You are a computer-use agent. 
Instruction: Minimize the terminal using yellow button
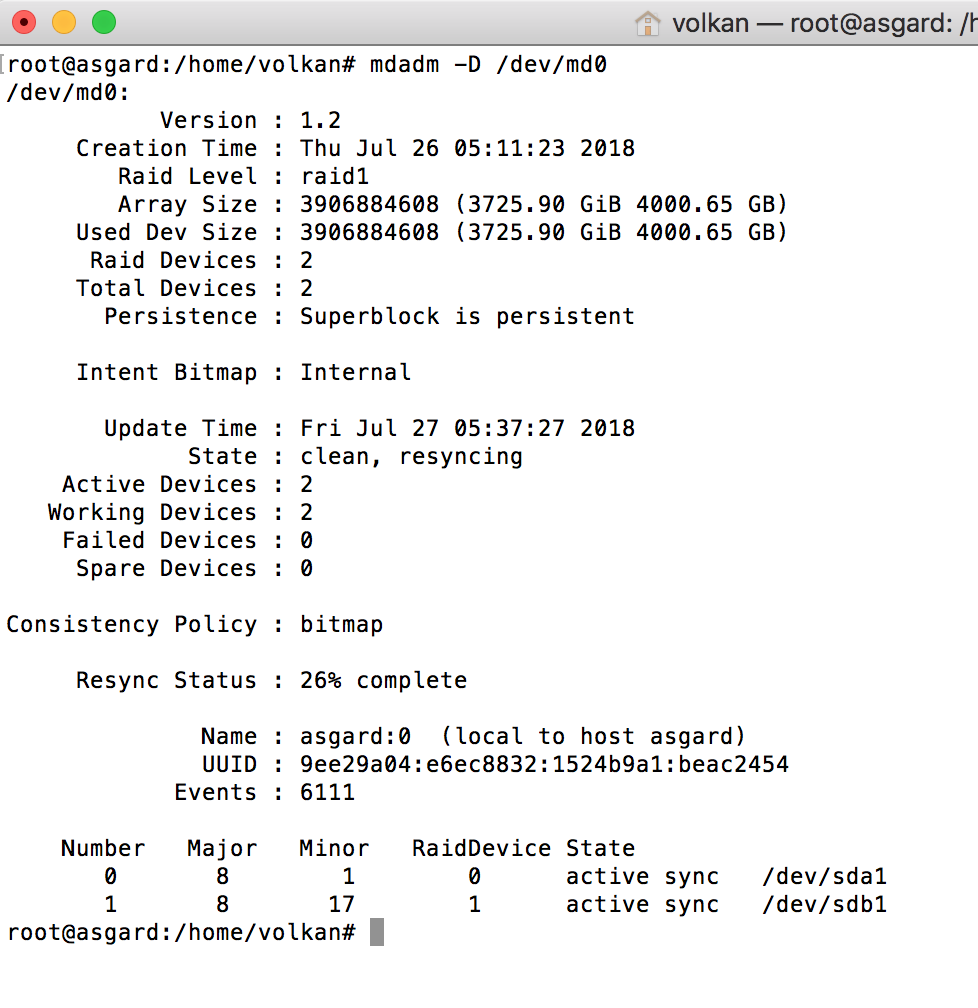point(64,22)
